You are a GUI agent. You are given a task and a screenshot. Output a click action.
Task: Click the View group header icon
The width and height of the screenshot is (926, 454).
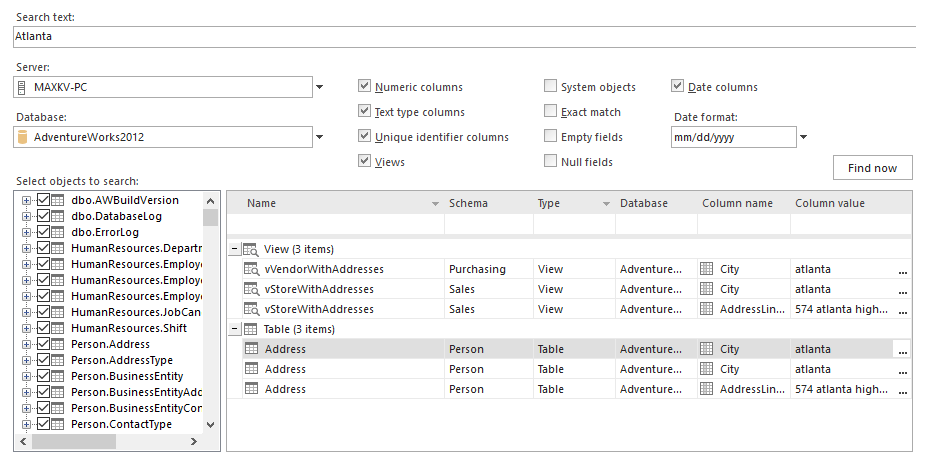[250, 249]
